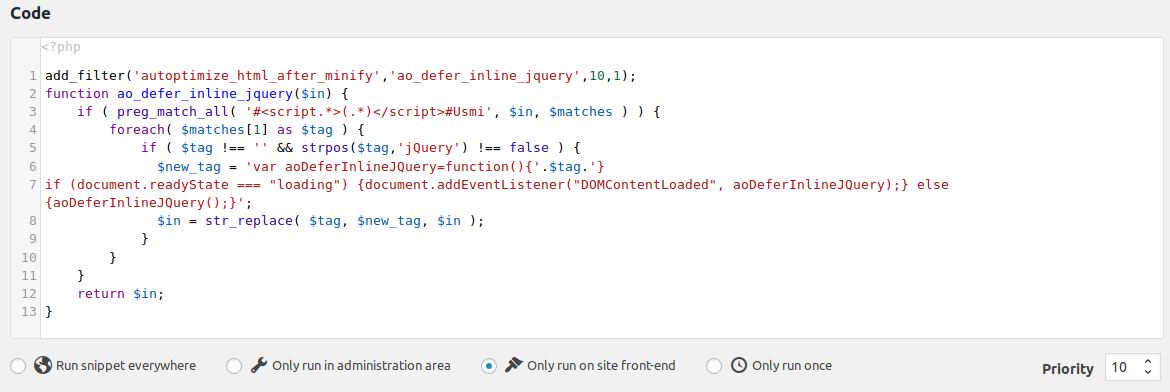Viewport: 1170px width, 392px height.
Task: Click line number 1 in the gutter
Action: click(33, 76)
